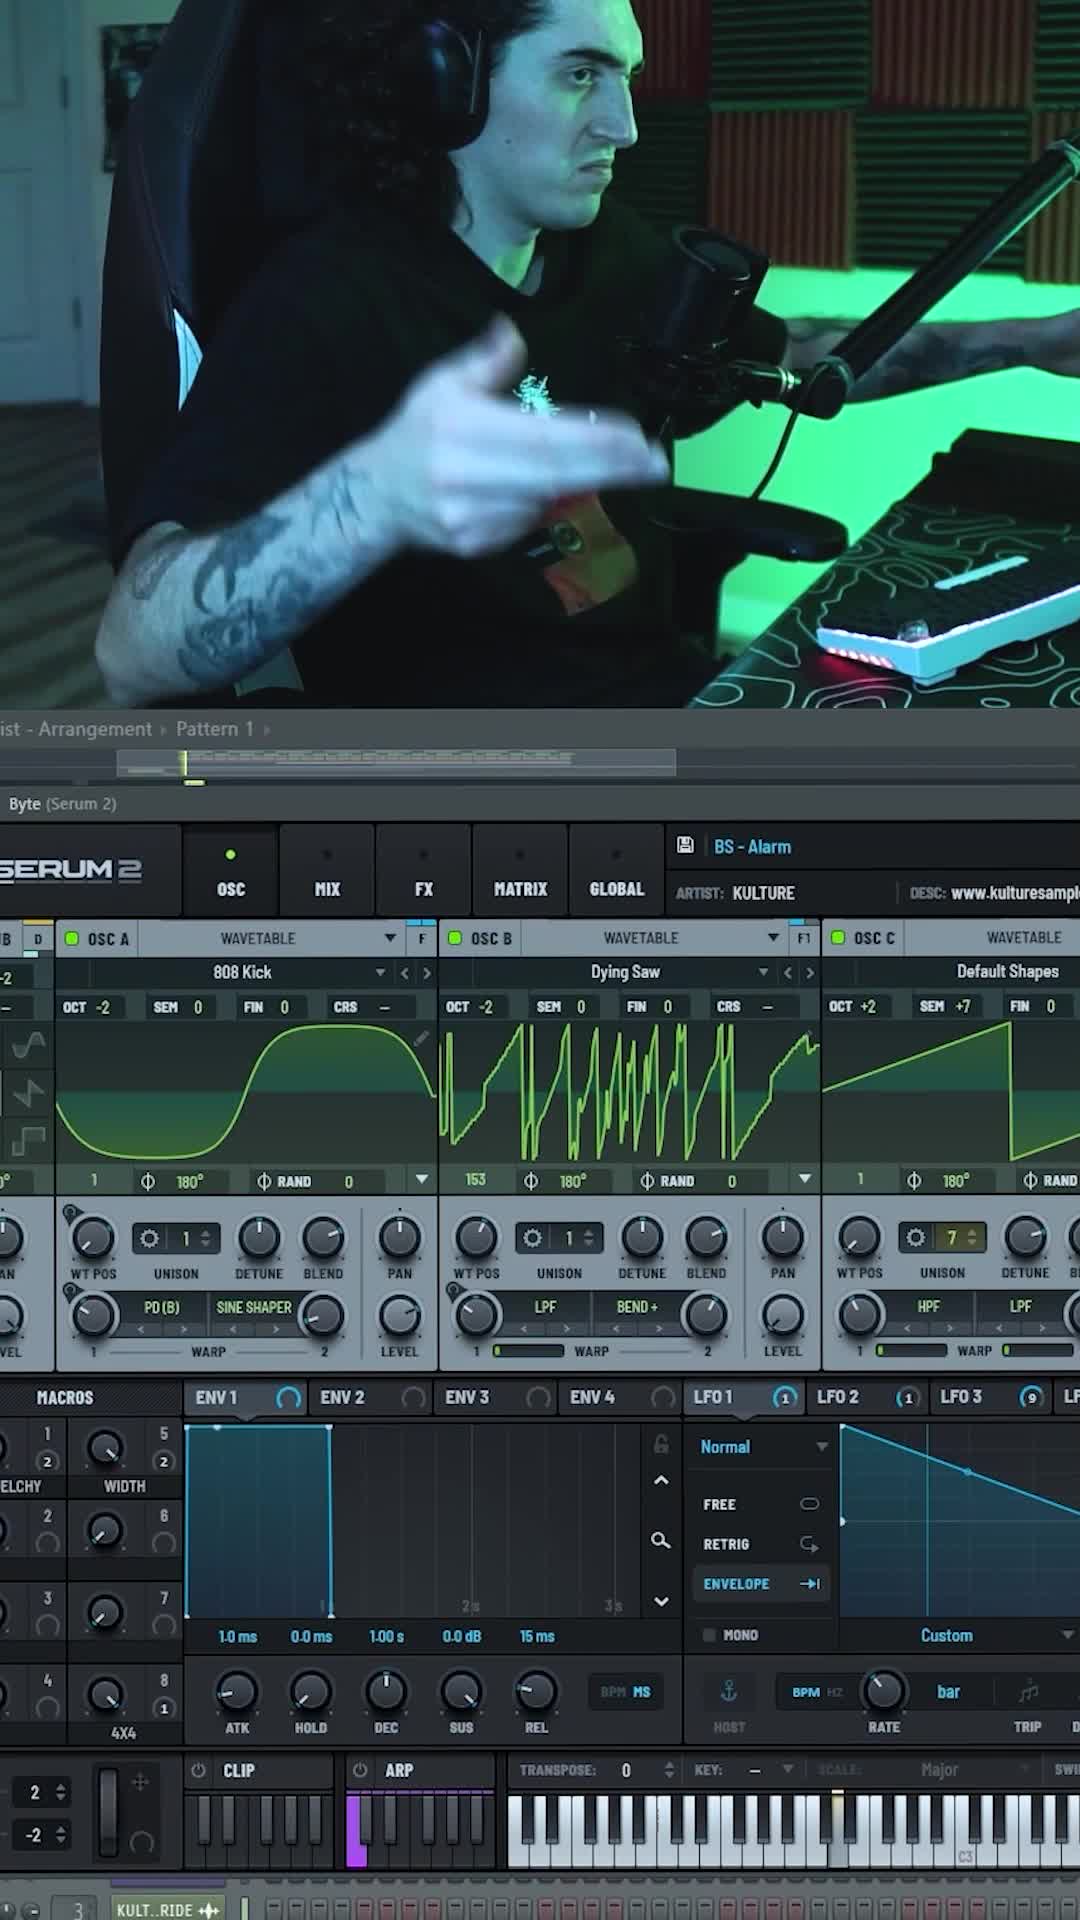
Task: Click the LFO 3 modulation count badge
Action: (x=1031, y=1397)
